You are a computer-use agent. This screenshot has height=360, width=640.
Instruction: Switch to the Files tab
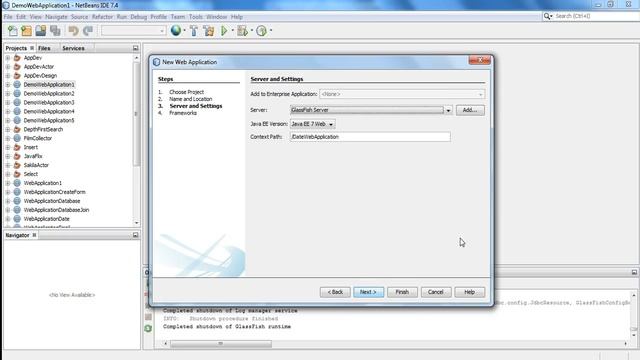[44, 48]
